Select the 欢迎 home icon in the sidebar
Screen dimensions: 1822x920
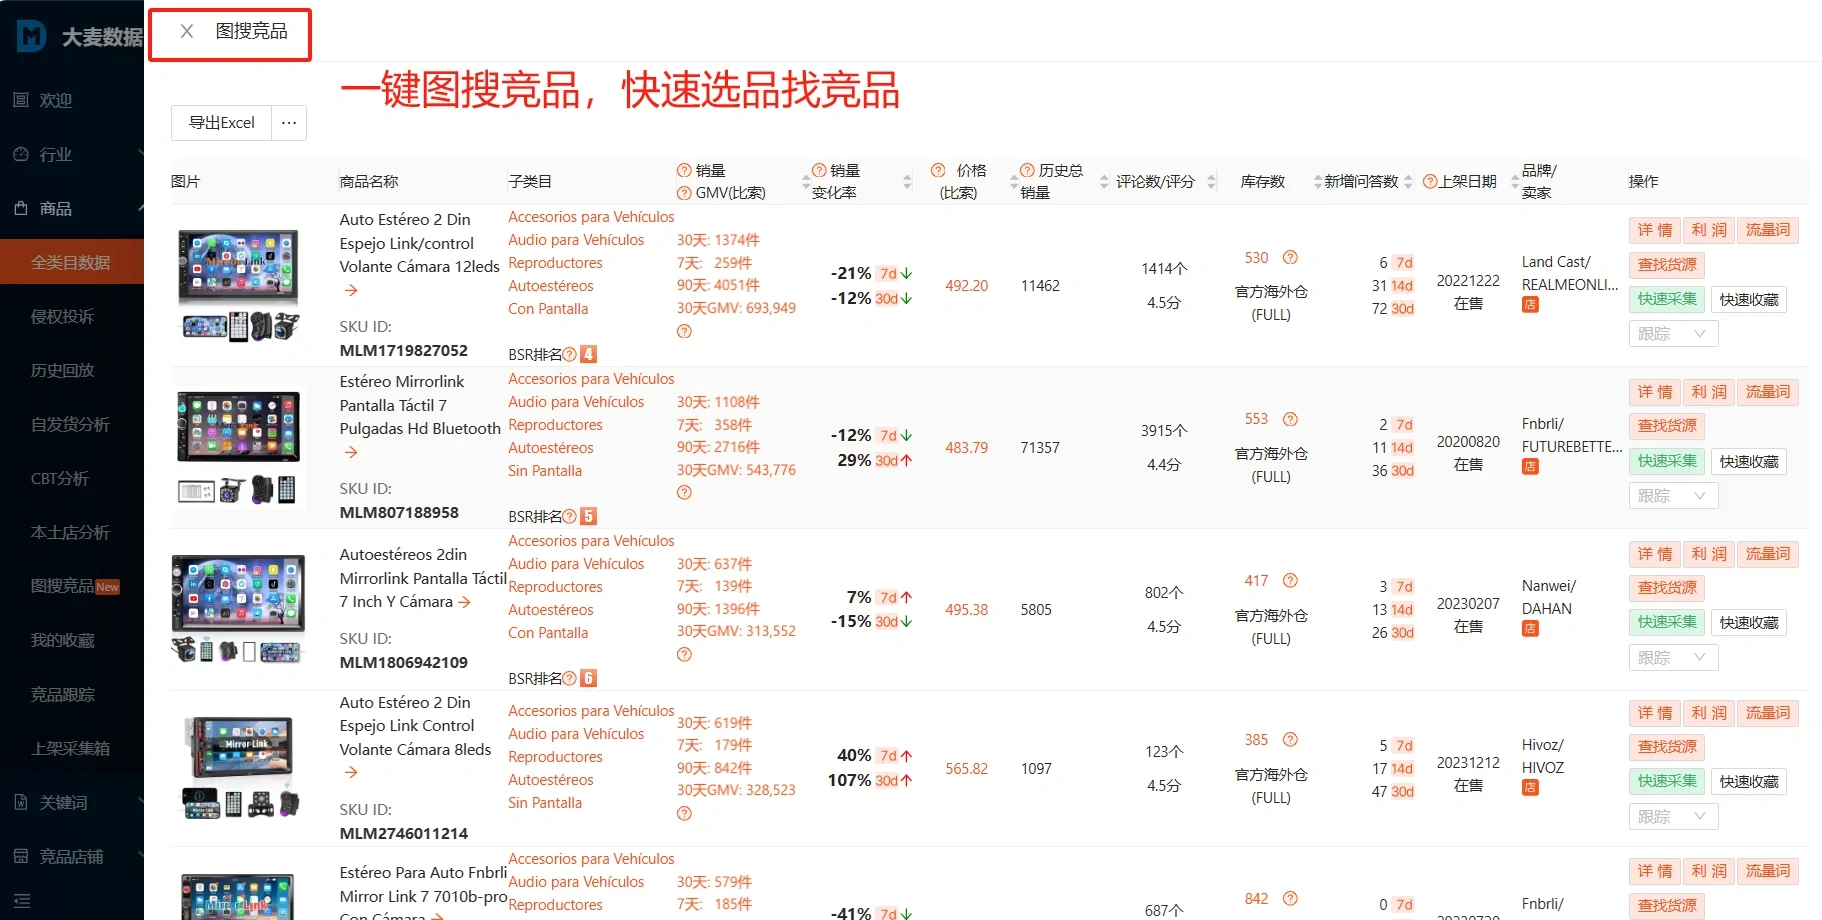click(22, 100)
